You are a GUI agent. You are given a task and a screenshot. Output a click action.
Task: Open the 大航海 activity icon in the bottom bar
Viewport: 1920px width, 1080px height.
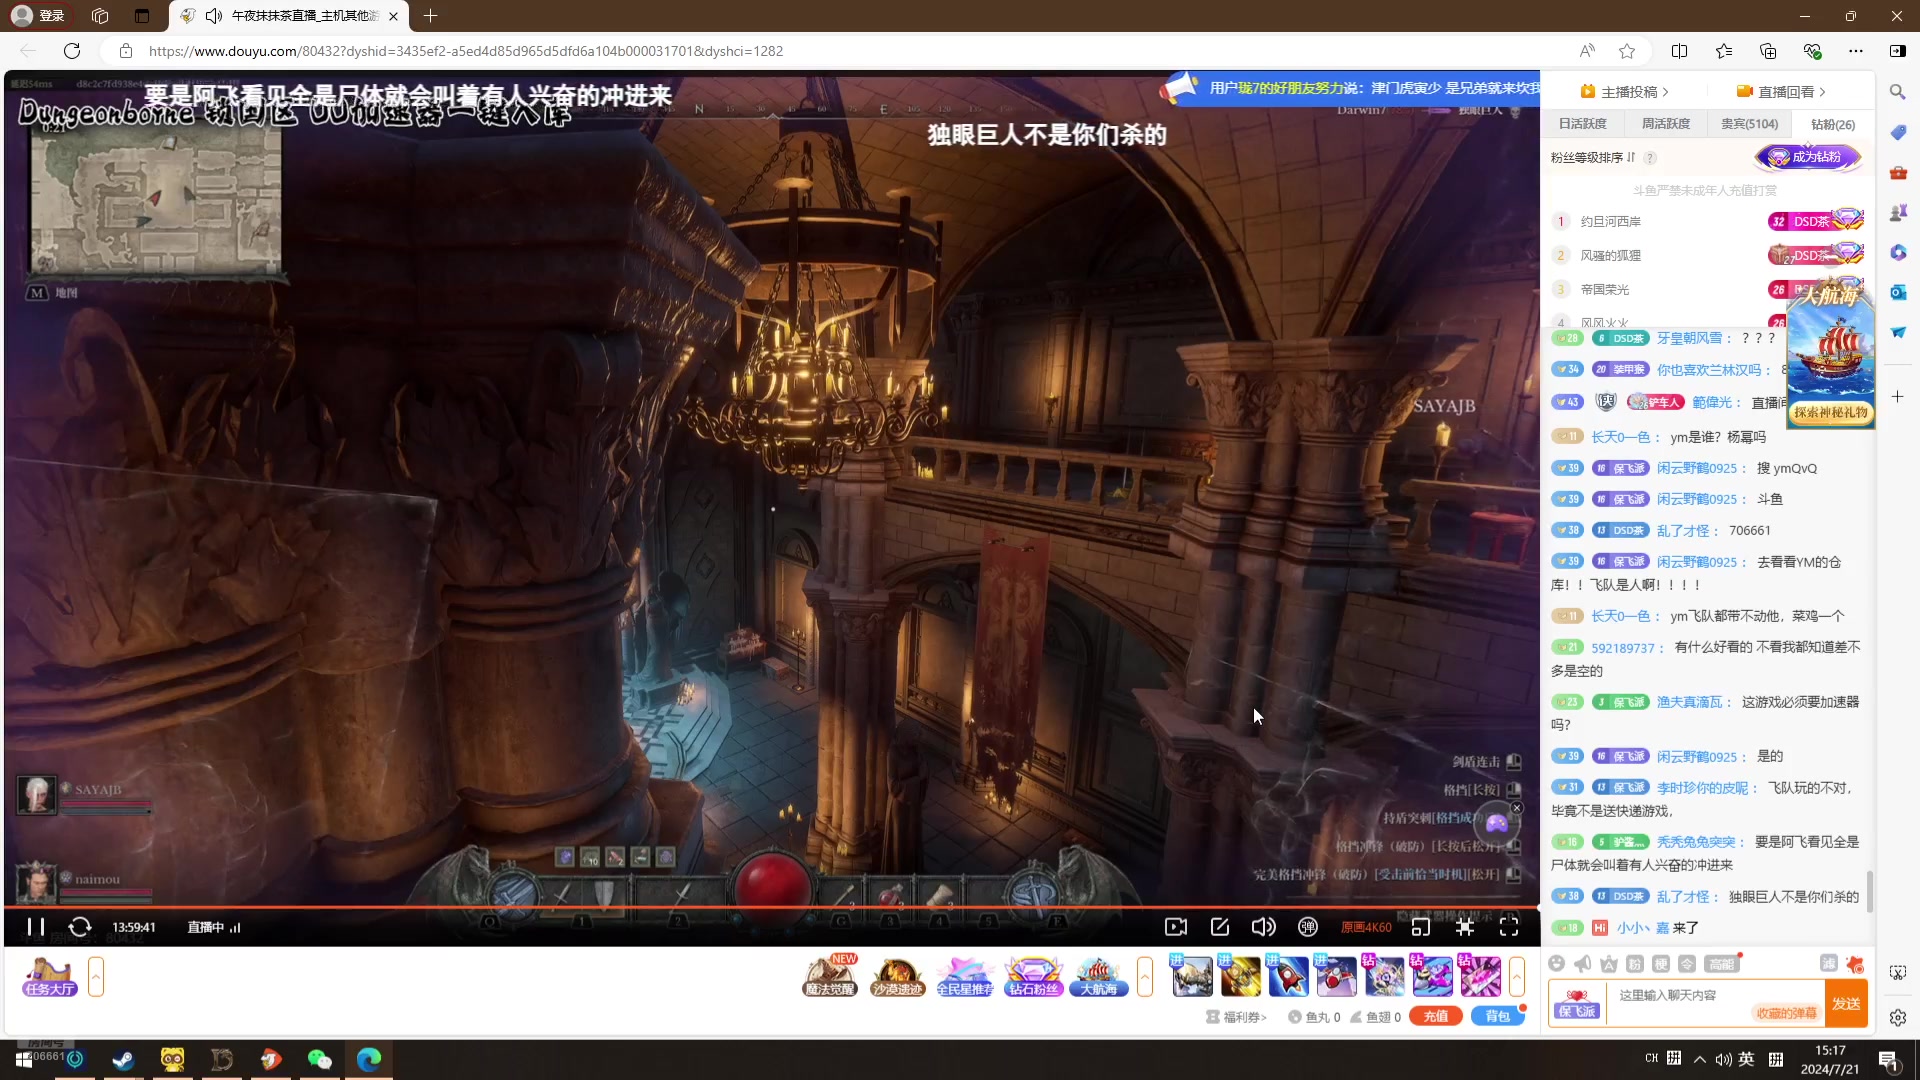click(x=1098, y=976)
